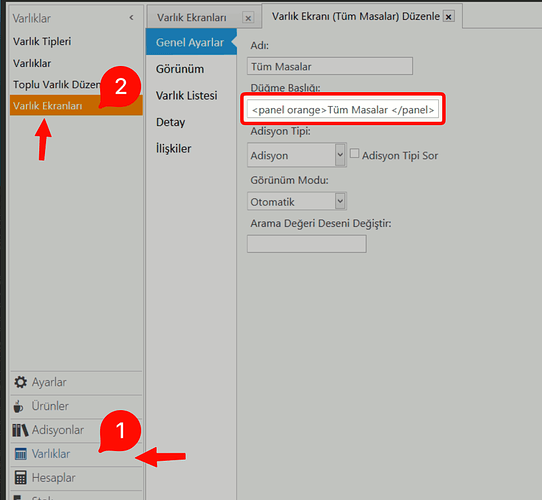
Task: Open the Ayarlar navigation label
Action: point(49,382)
